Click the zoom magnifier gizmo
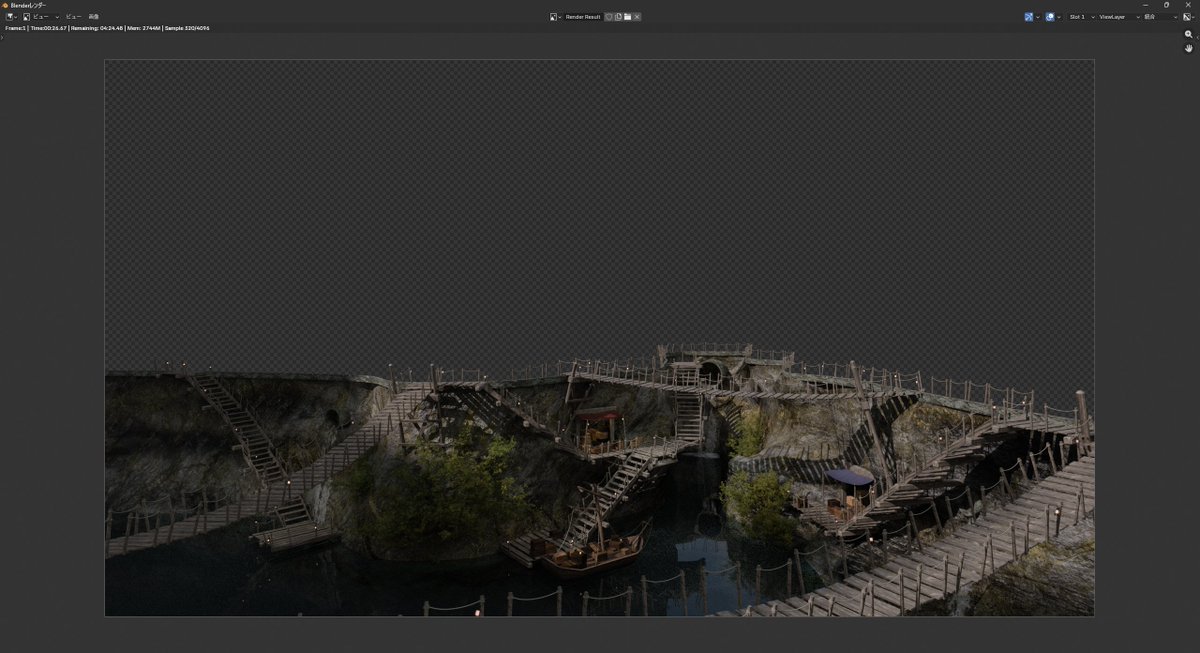The height and width of the screenshot is (653, 1200). 1189,34
